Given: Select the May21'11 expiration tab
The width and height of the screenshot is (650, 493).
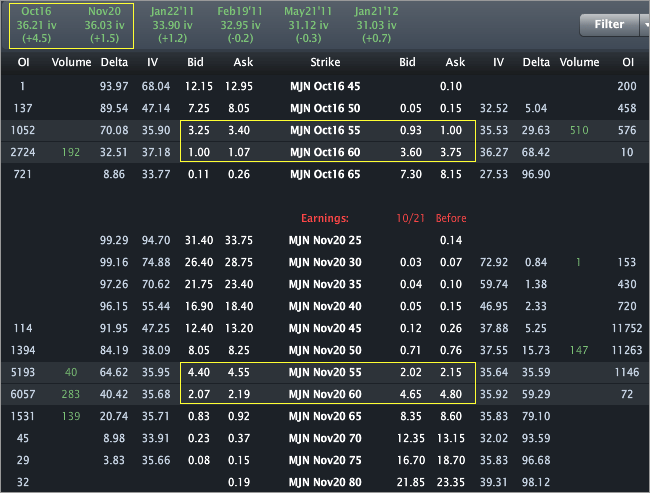Looking at the screenshot, I should [x=308, y=25].
